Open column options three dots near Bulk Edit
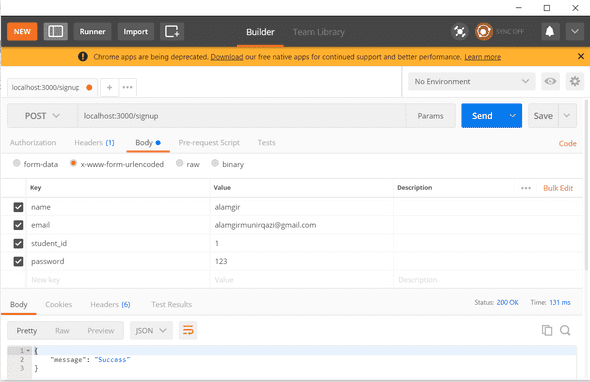The width and height of the screenshot is (590, 382). [x=526, y=188]
